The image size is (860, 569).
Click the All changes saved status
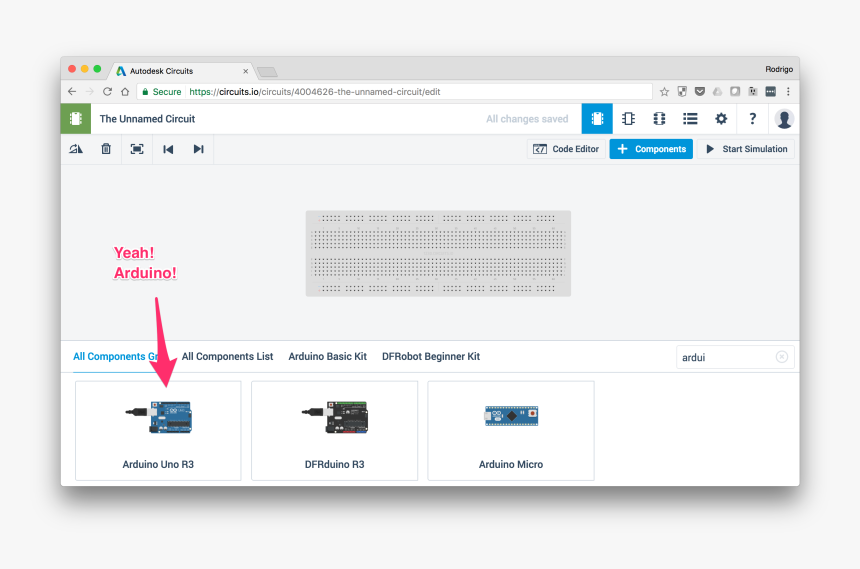click(527, 119)
